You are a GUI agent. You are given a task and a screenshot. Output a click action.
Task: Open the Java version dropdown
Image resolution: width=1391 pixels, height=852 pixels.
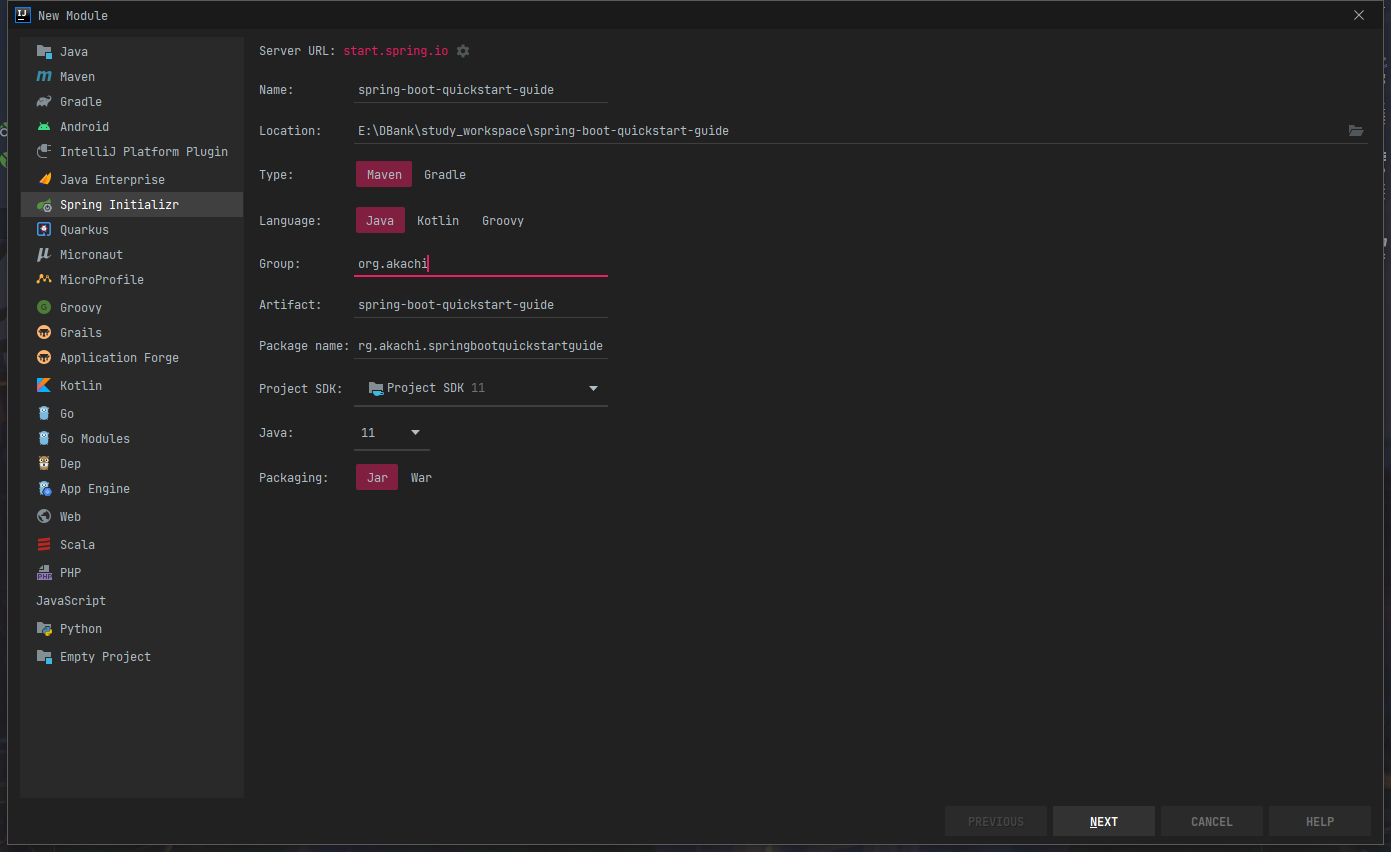[x=392, y=433]
